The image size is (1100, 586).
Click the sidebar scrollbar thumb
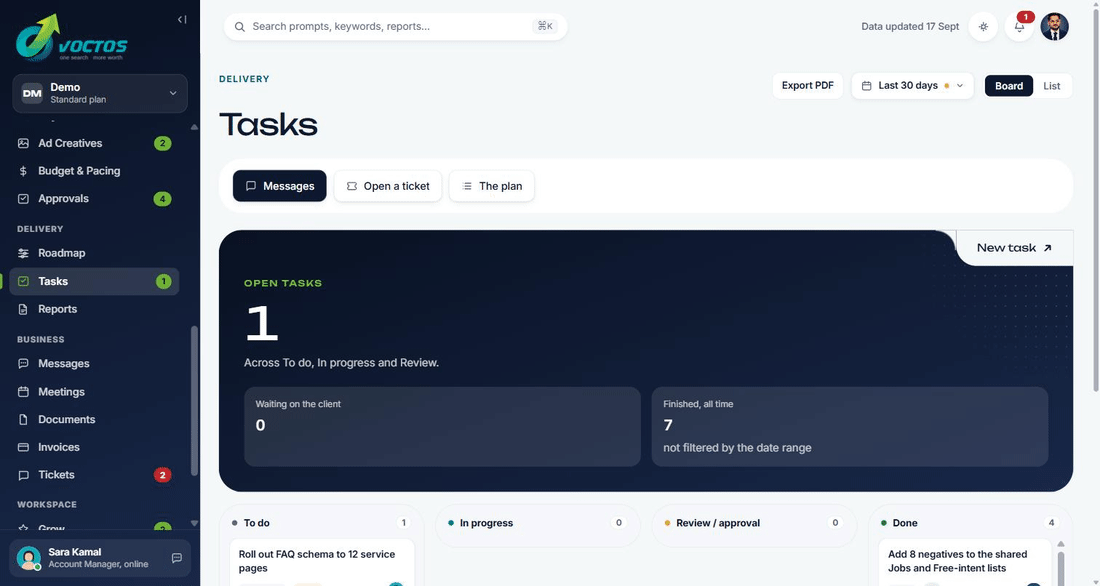coord(194,401)
